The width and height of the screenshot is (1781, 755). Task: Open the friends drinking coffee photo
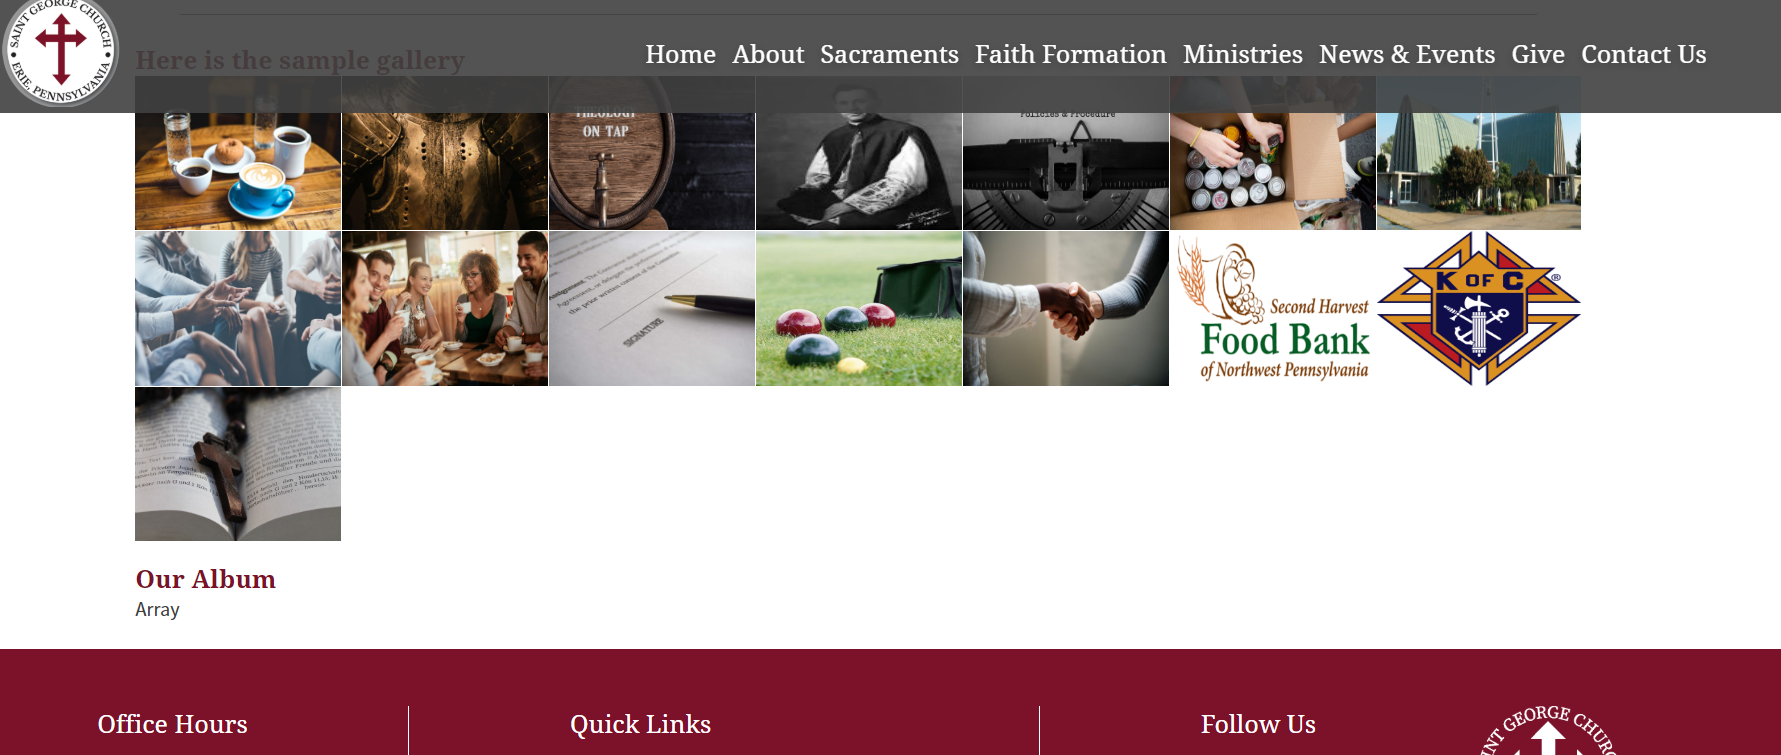point(445,308)
